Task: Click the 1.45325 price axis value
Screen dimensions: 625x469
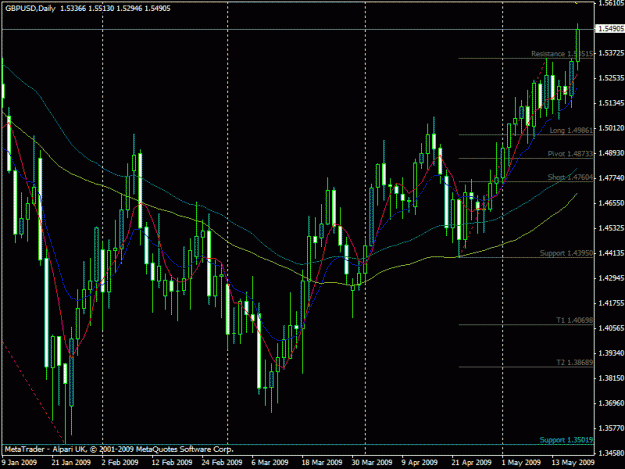Action: tap(611, 228)
